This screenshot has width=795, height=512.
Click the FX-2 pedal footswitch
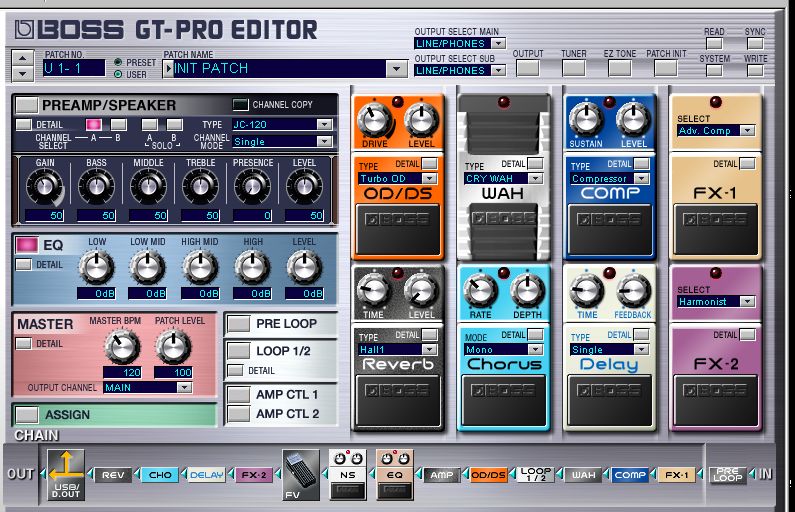coord(715,400)
